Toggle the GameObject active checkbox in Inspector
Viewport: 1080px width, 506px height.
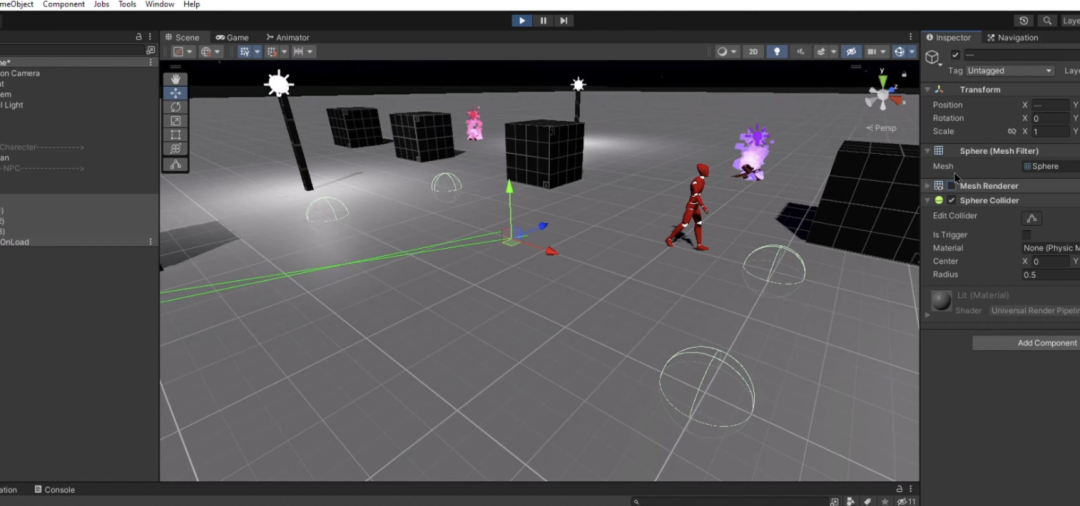tap(955, 55)
